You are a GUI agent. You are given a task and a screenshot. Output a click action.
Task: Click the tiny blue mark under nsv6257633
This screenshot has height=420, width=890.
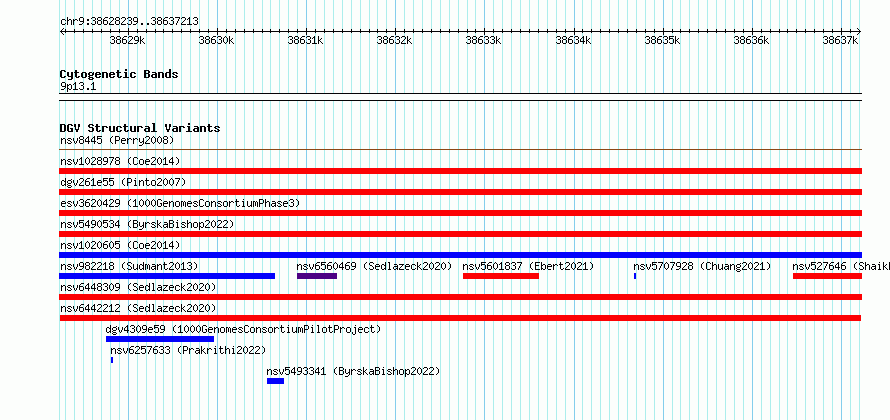point(112,360)
